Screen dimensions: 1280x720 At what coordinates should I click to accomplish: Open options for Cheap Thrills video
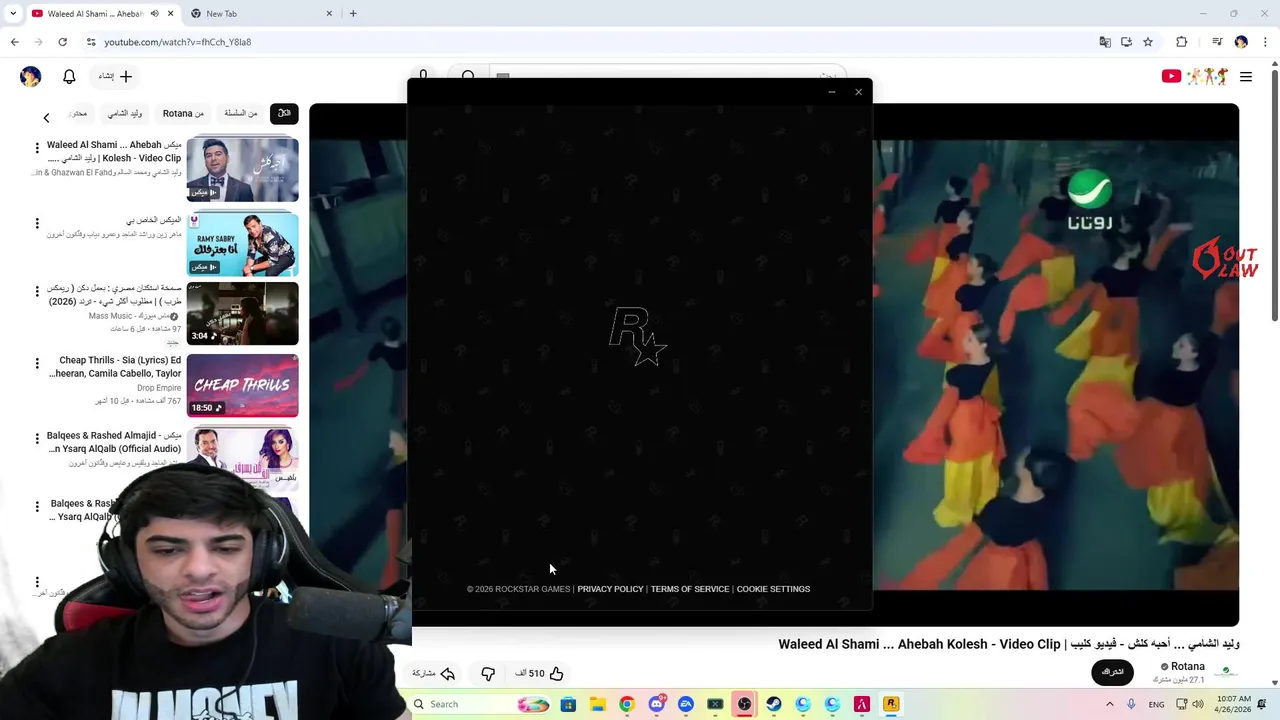[x=37, y=363]
